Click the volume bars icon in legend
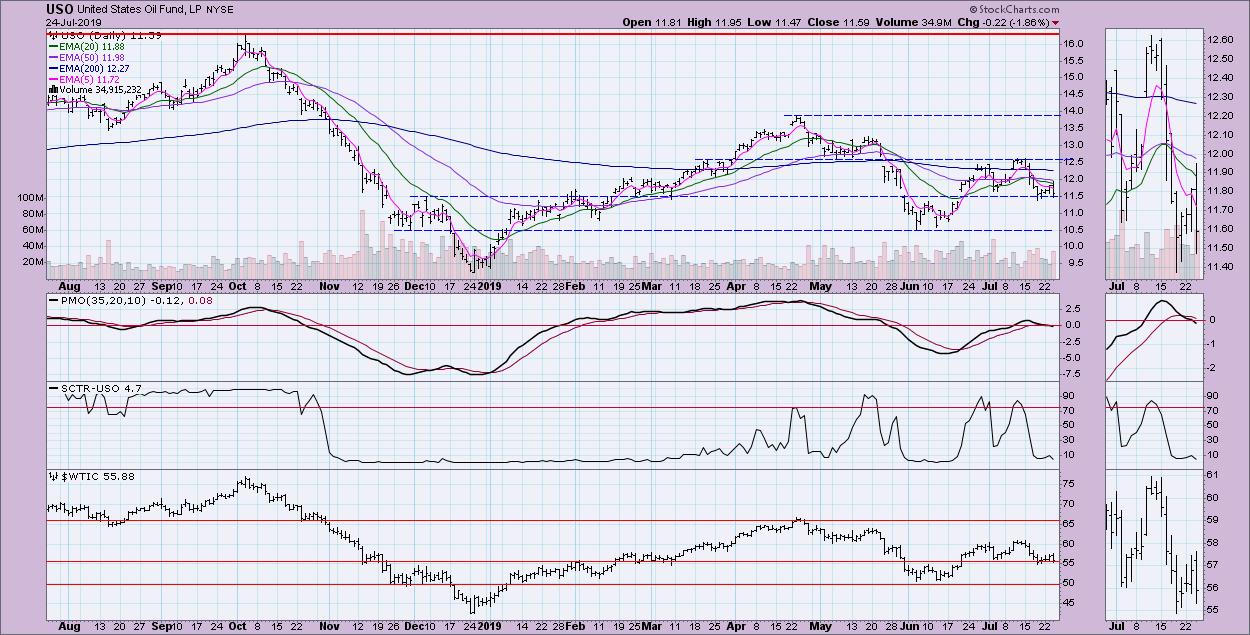The height and width of the screenshot is (635, 1250). 52,89
